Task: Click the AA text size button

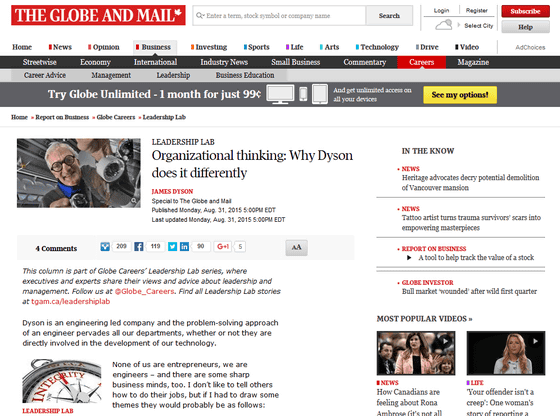Action: (x=296, y=247)
